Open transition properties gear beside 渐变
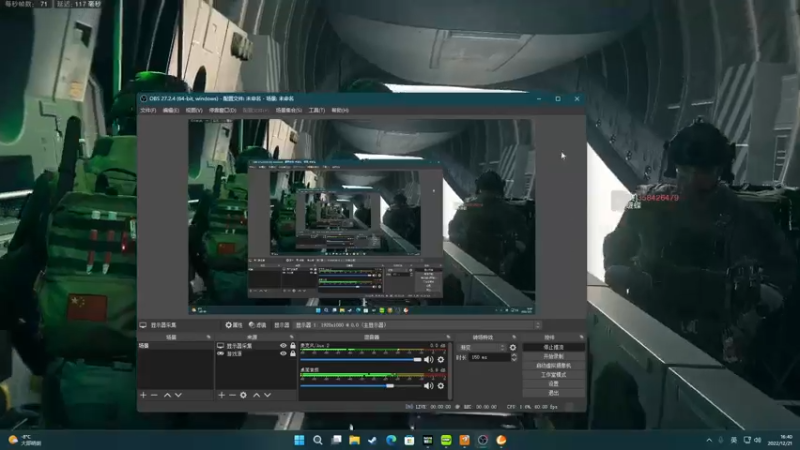The width and height of the screenshot is (800, 450). (x=513, y=347)
